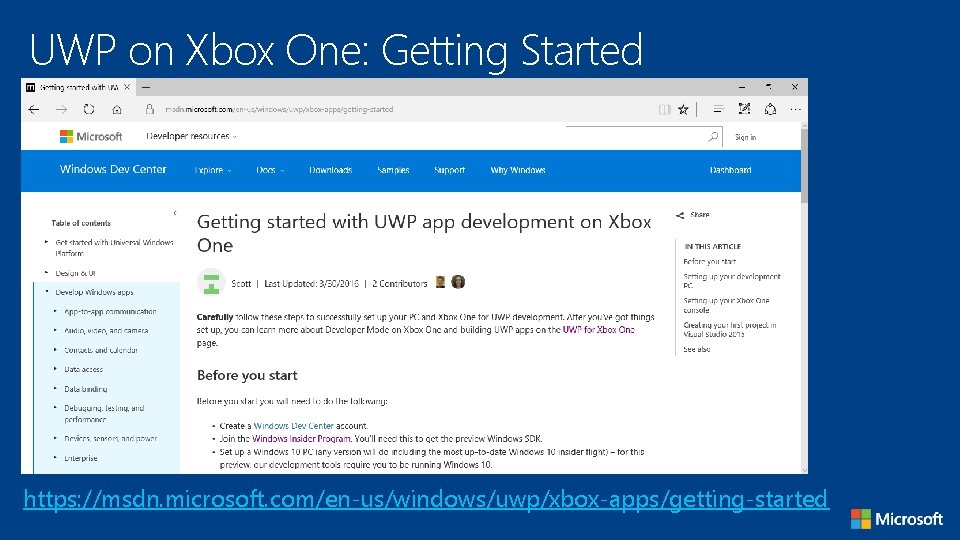Make a web note with pen icon
960x540 pixels.
tap(744, 109)
